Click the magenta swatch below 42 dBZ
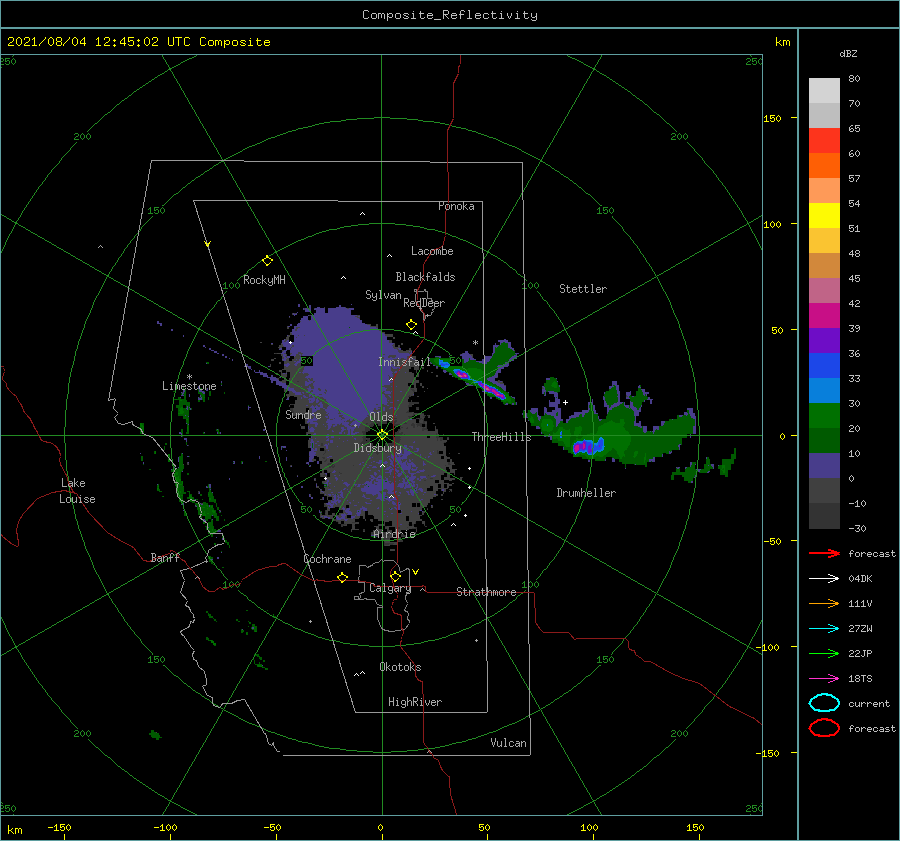The width and height of the screenshot is (900, 841). coord(824,316)
